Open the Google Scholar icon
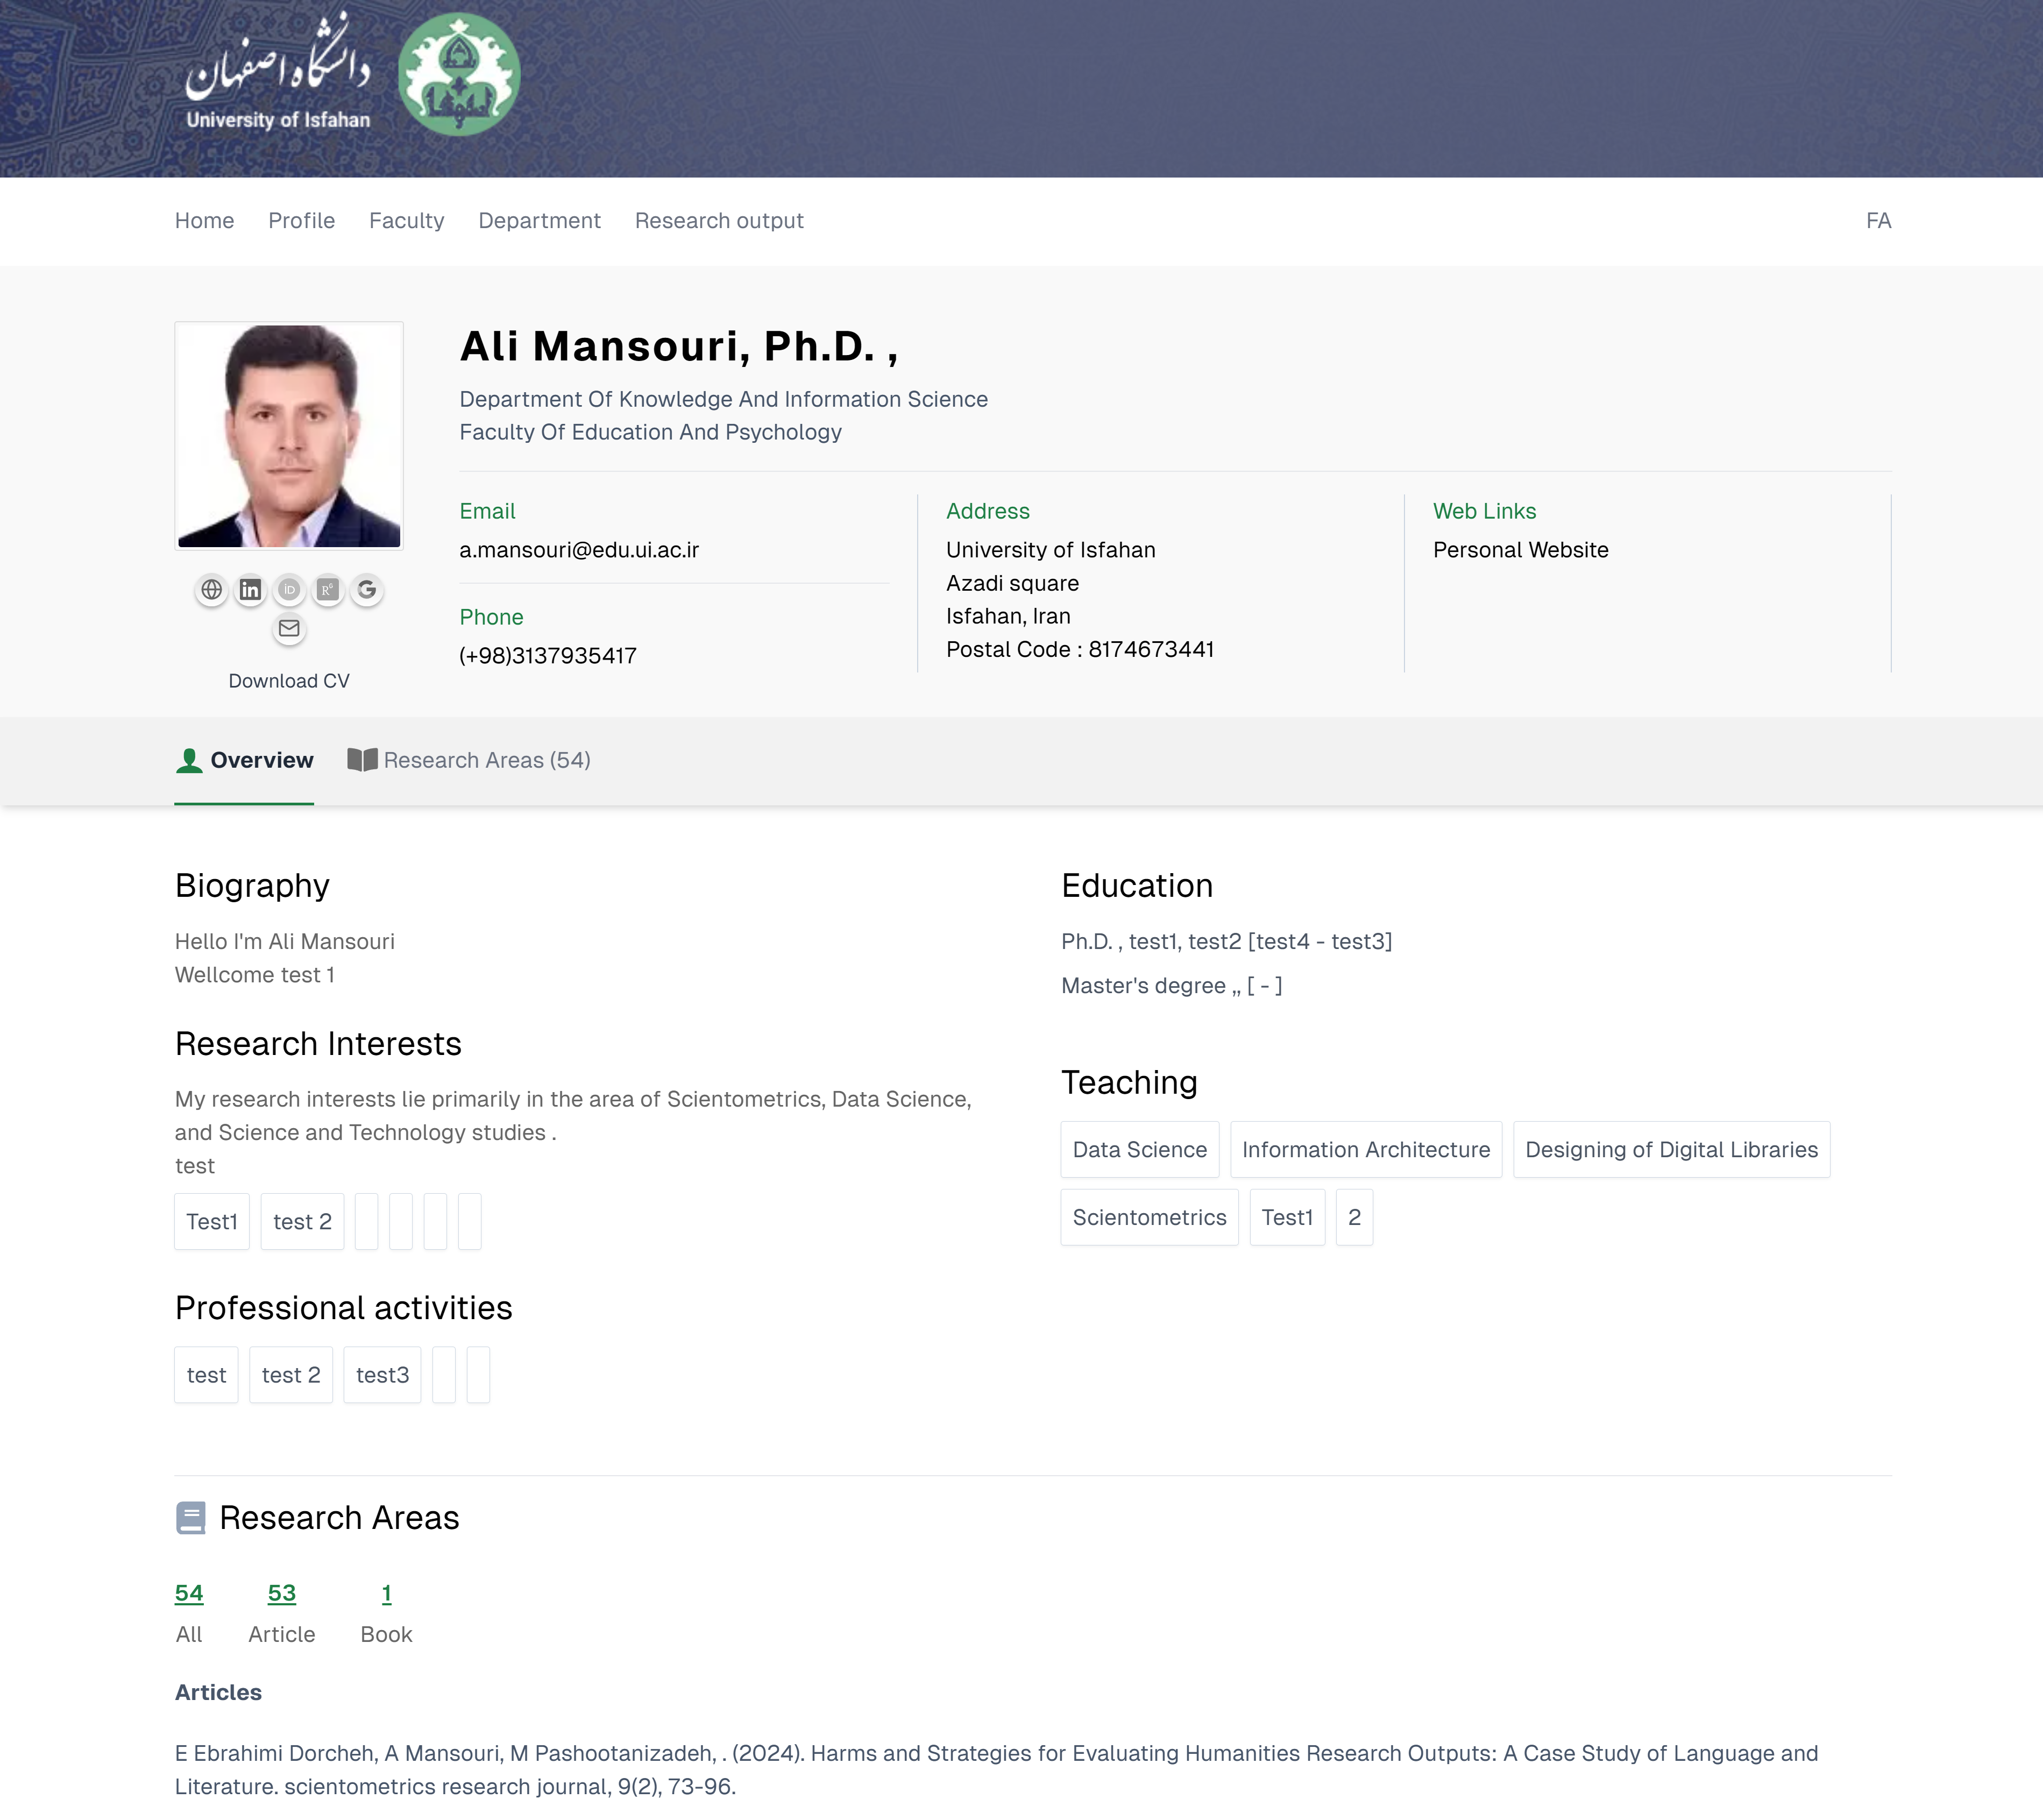This screenshot has height=1820, width=2043. (x=367, y=590)
